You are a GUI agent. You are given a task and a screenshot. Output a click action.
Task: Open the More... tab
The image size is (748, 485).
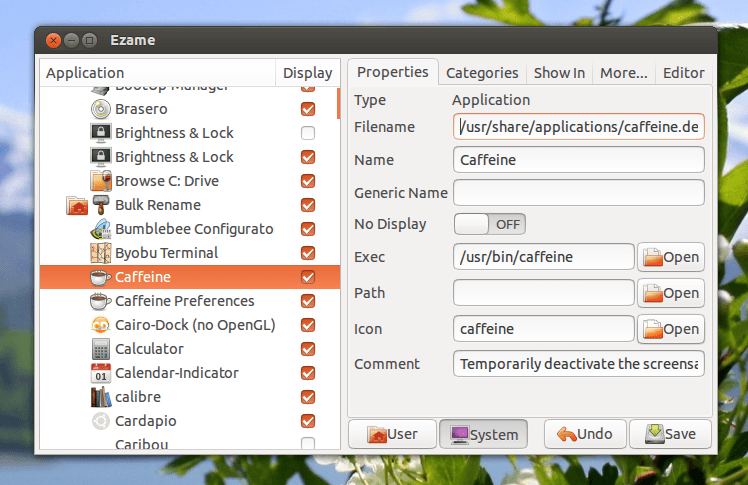pos(624,73)
